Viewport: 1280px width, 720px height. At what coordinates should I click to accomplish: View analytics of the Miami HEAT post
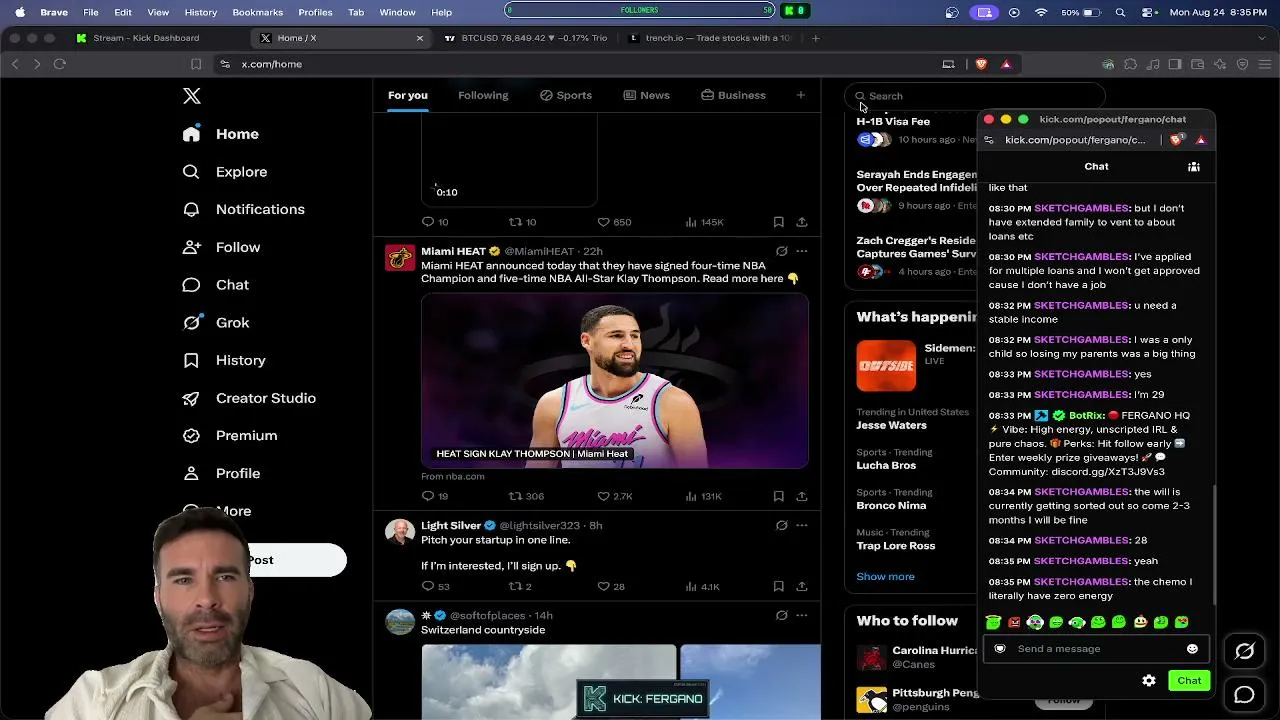pyautogui.click(x=704, y=496)
